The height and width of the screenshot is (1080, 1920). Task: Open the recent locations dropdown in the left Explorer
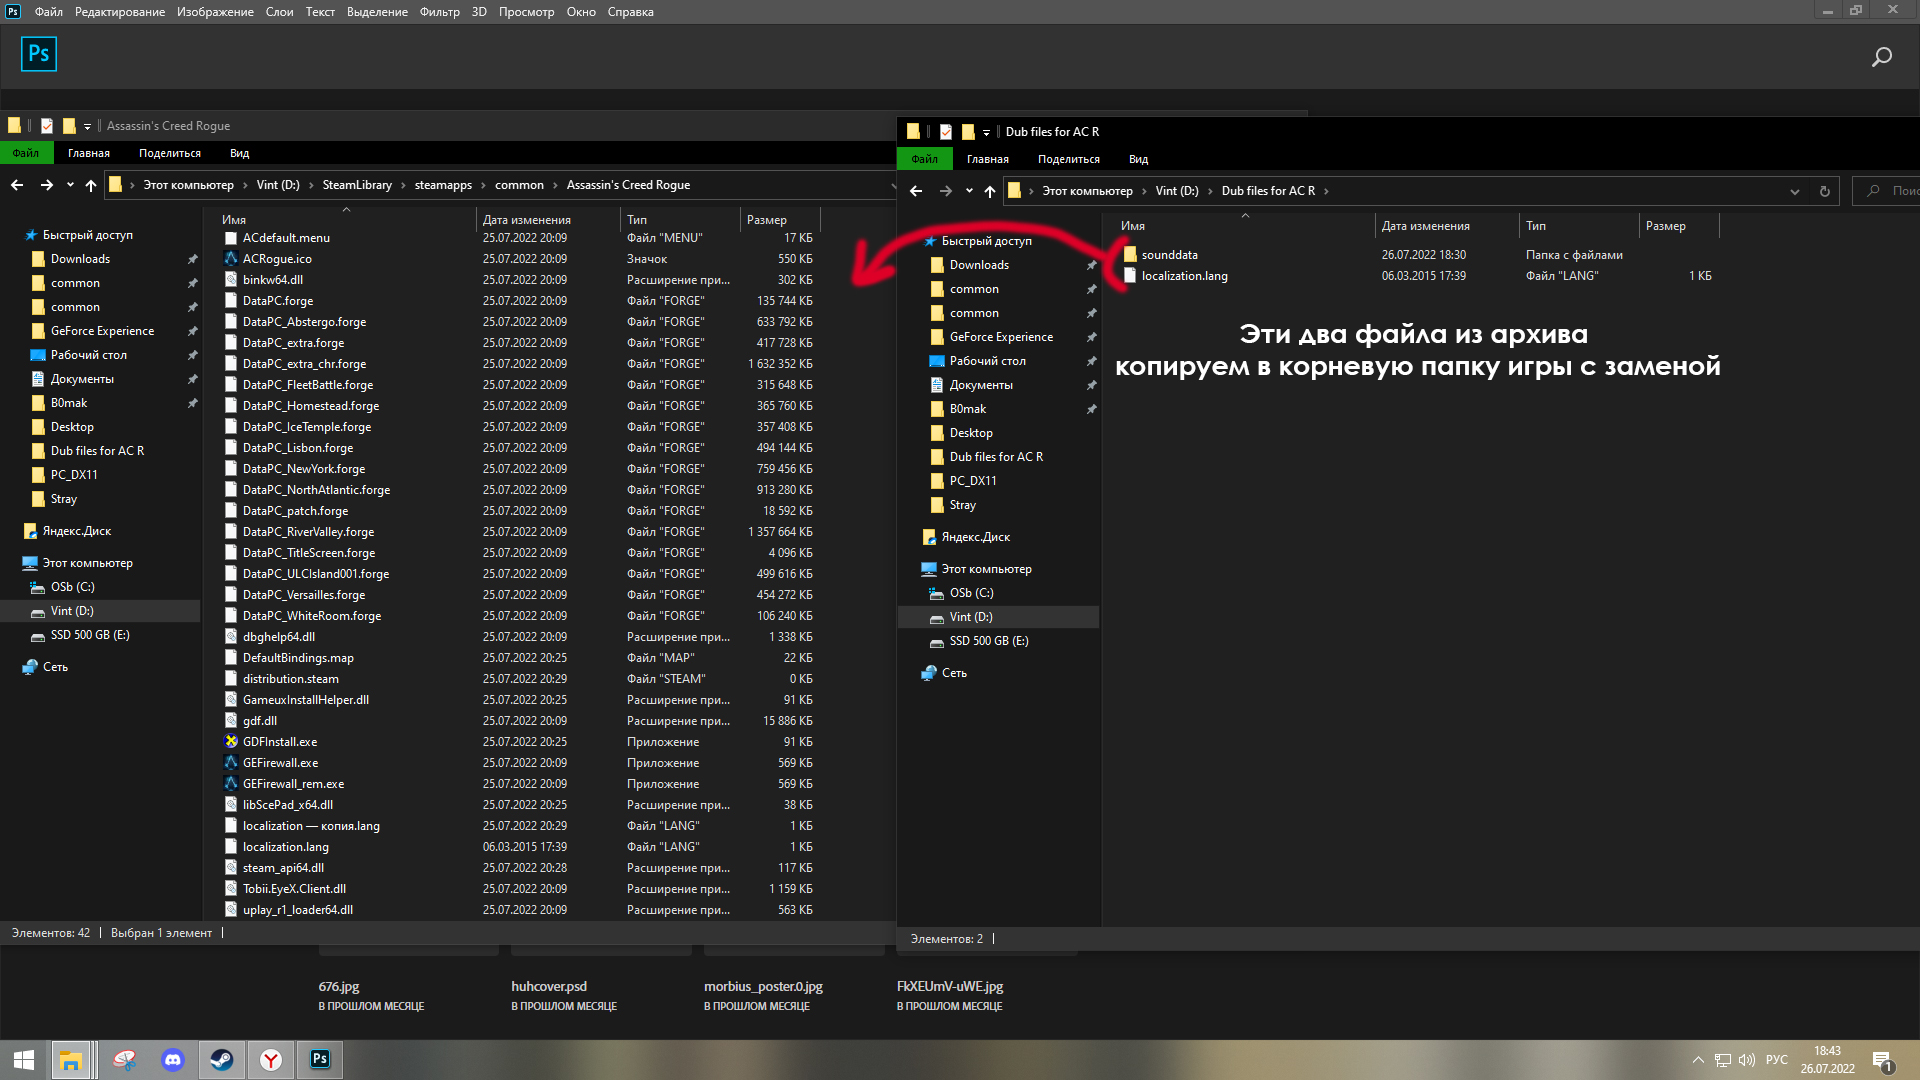[70, 185]
